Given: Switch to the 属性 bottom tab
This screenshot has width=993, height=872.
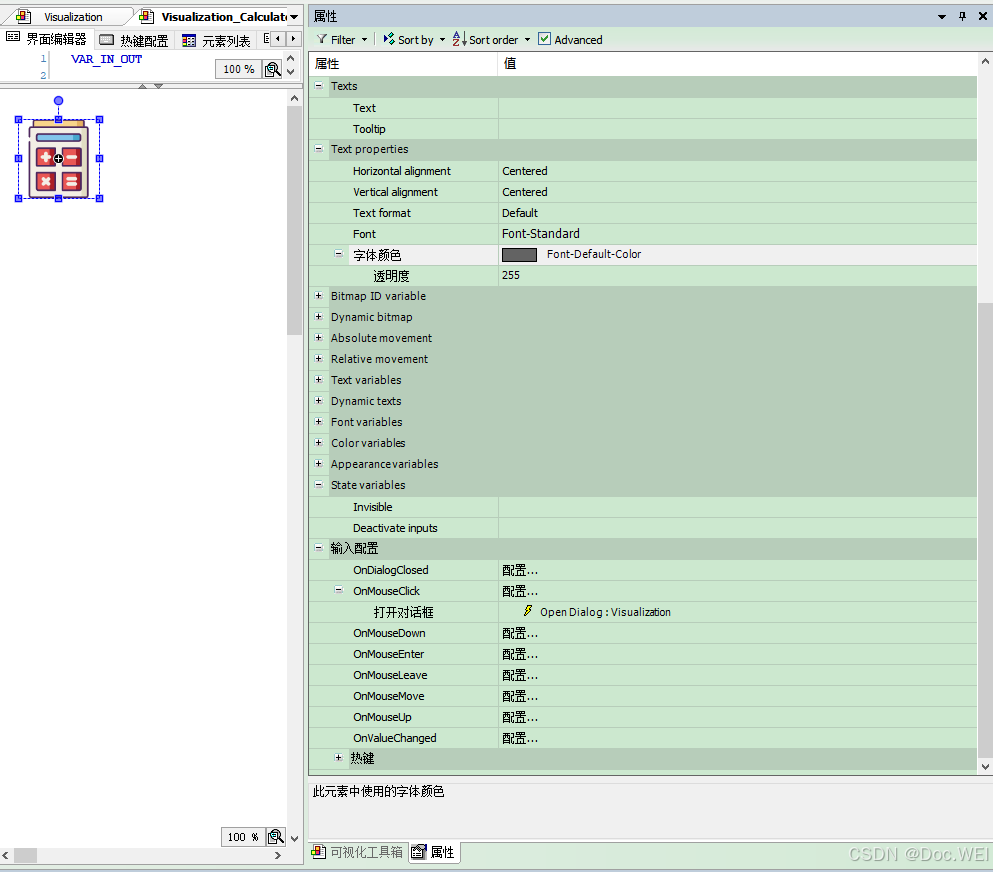Looking at the screenshot, I should point(434,852).
